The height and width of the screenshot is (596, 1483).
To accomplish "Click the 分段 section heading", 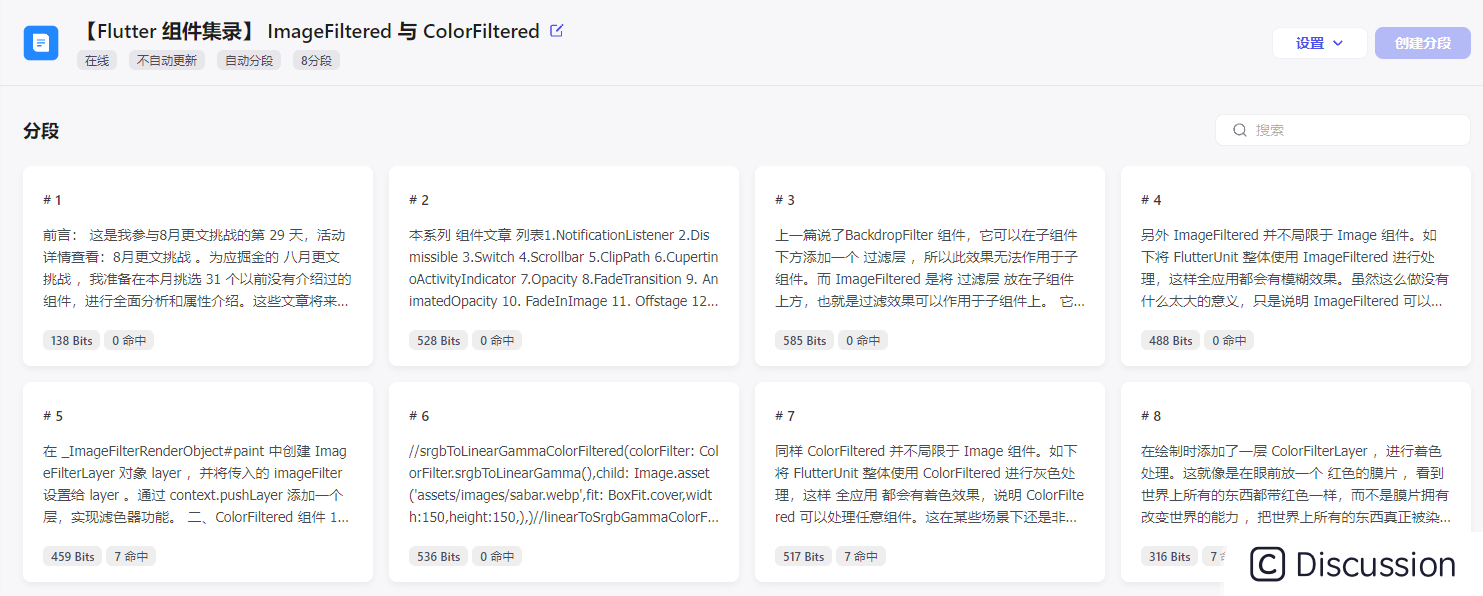I will [41, 131].
